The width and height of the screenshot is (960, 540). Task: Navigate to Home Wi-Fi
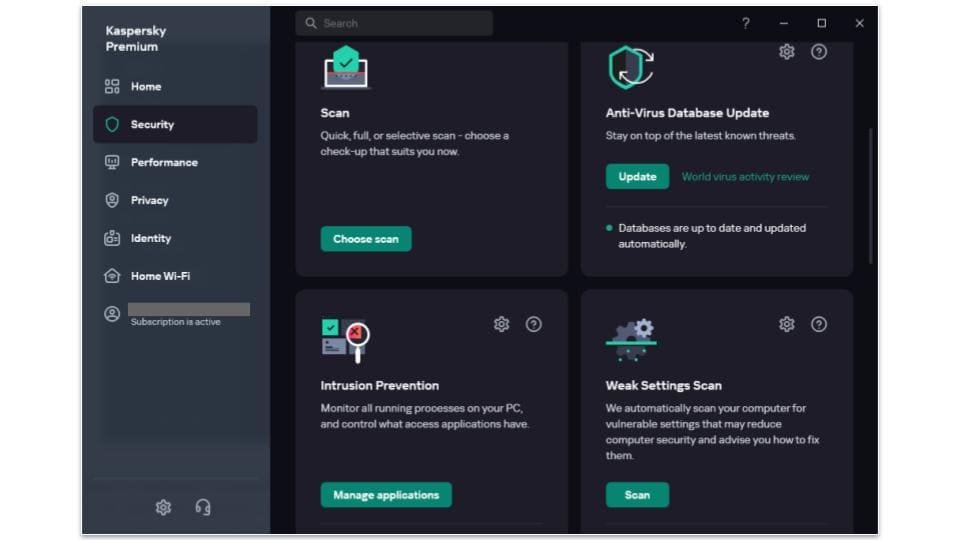(x=160, y=277)
